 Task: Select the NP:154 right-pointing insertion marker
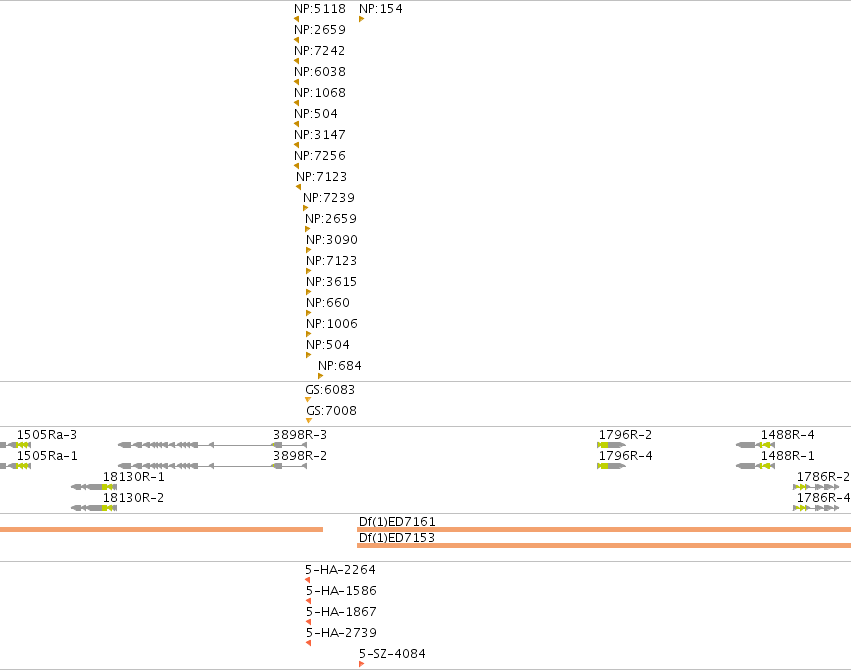click(361, 19)
